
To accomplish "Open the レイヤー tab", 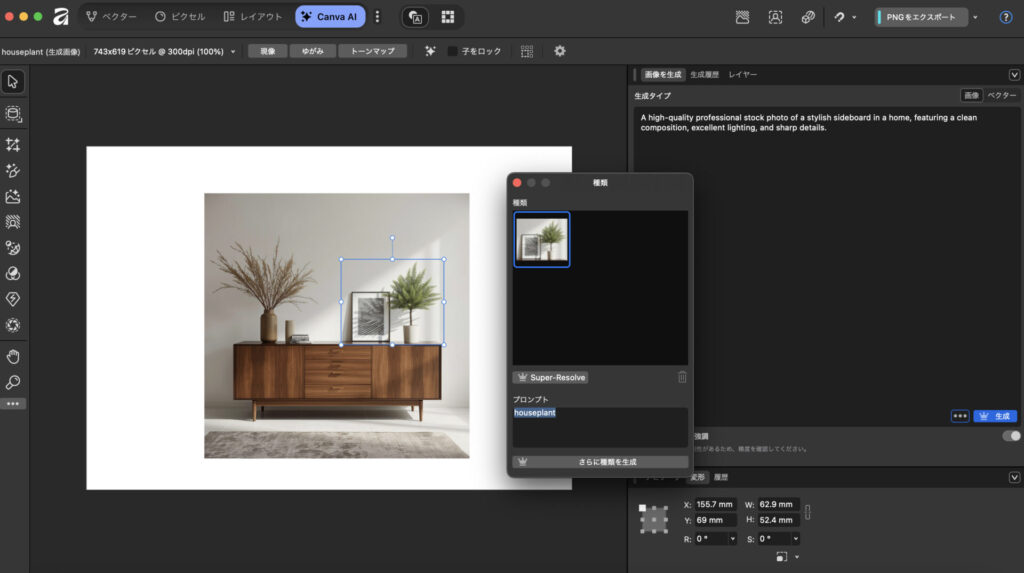I will [742, 75].
